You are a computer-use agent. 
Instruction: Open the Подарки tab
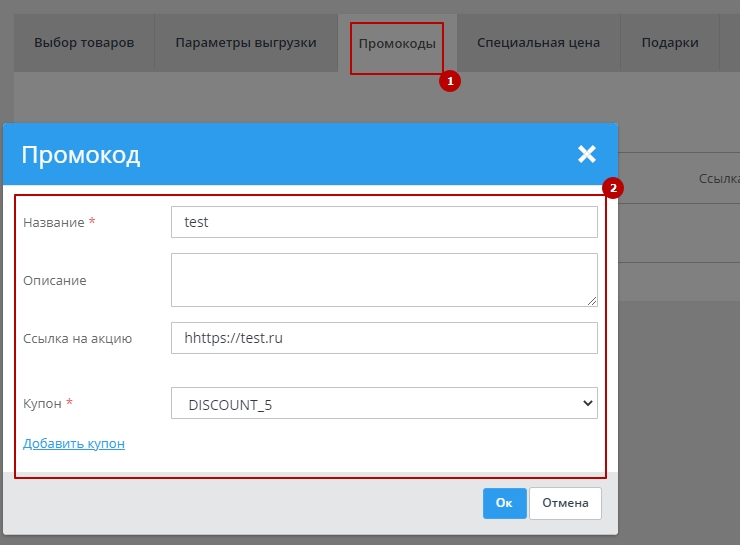click(670, 43)
